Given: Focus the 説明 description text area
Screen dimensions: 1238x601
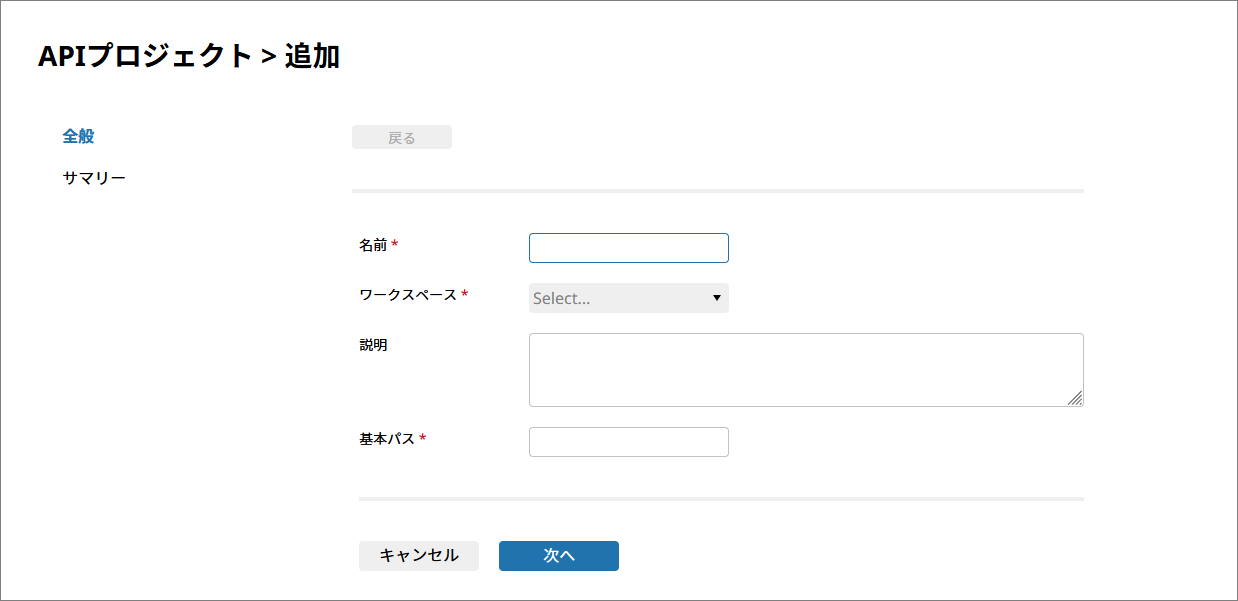Looking at the screenshot, I should click(805, 370).
